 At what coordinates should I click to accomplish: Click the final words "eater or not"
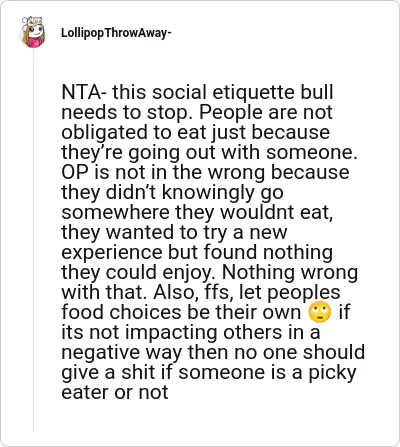tap(115, 392)
